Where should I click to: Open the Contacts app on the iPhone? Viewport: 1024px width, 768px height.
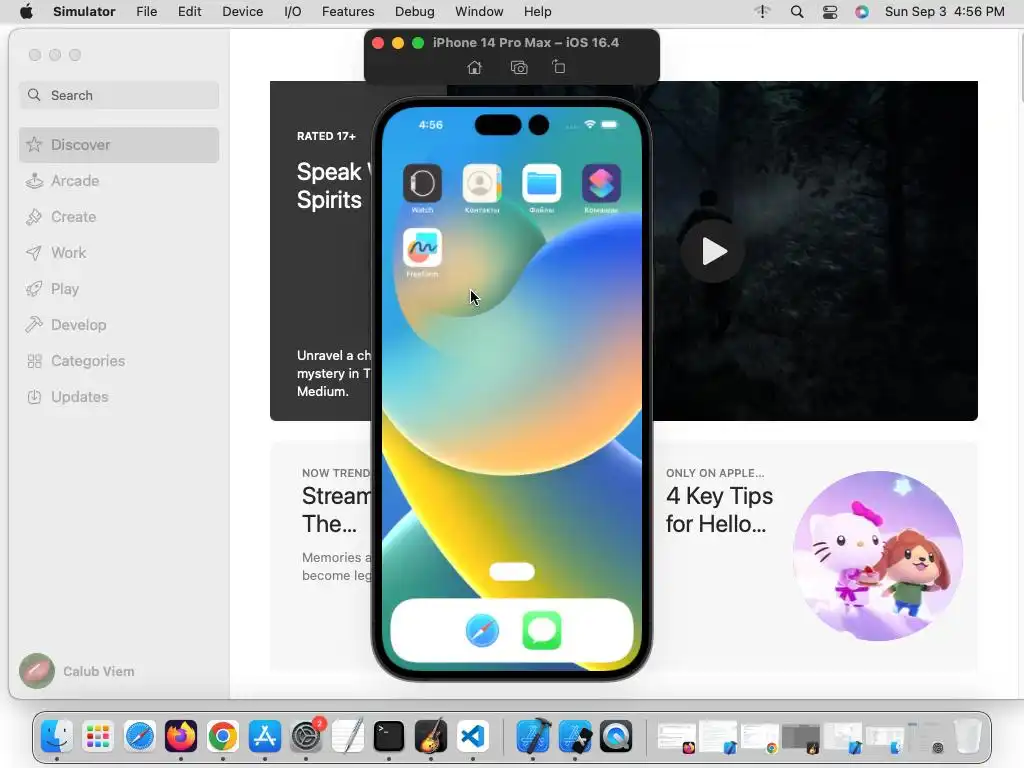click(x=482, y=184)
